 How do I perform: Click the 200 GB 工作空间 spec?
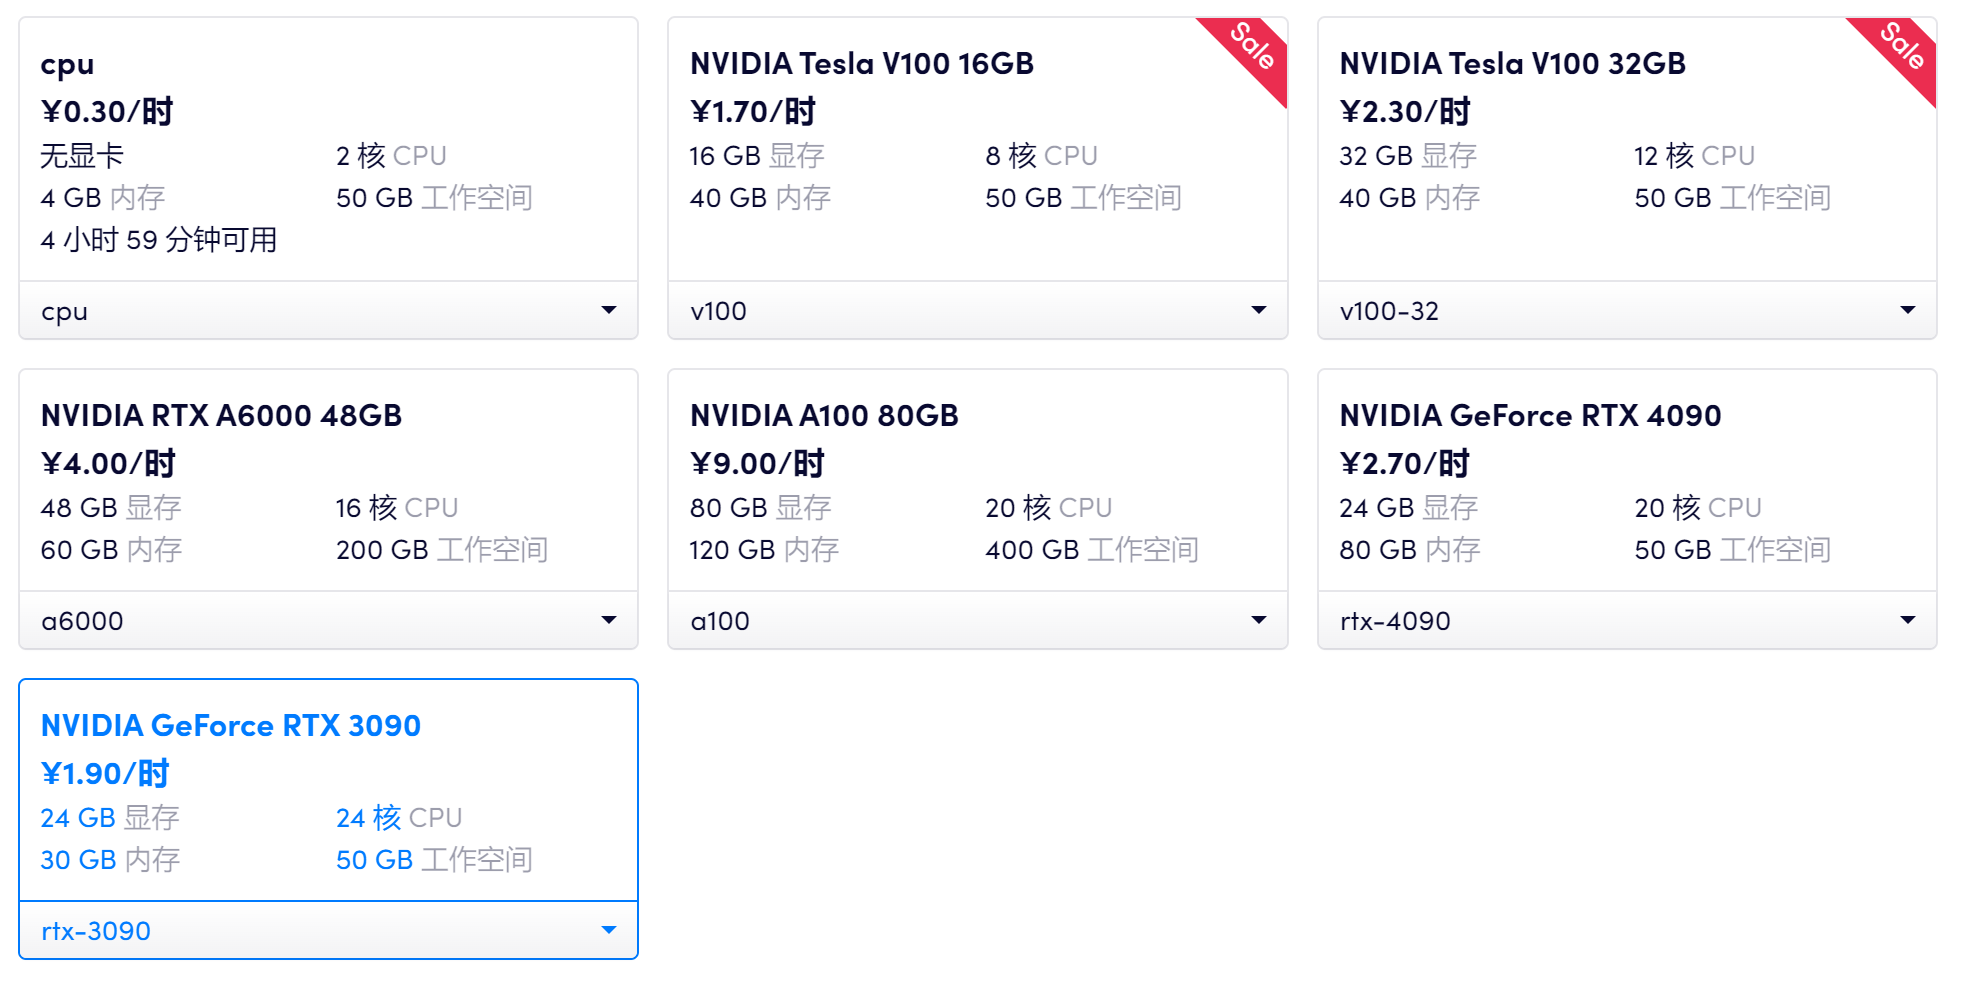pos(442,550)
